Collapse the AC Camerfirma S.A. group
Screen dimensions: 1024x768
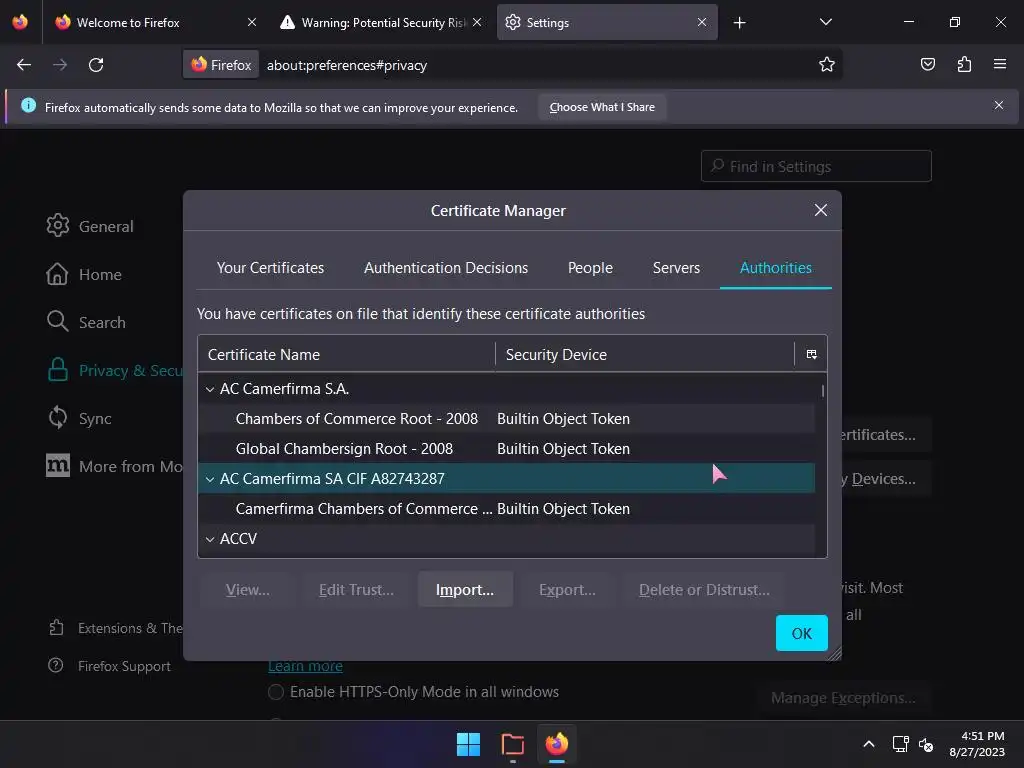tap(210, 389)
